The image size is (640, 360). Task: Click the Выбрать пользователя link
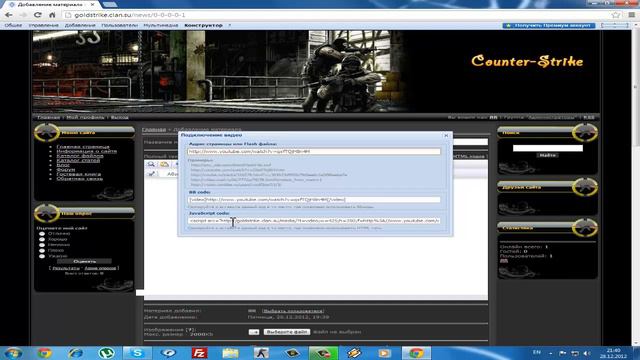point(293,311)
